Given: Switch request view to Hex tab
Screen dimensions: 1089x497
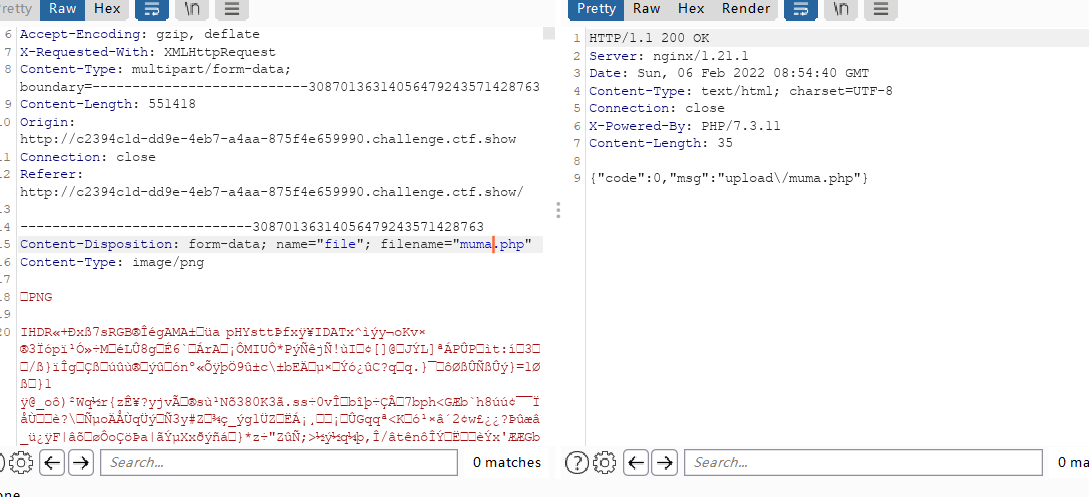Looking at the screenshot, I should (107, 9).
